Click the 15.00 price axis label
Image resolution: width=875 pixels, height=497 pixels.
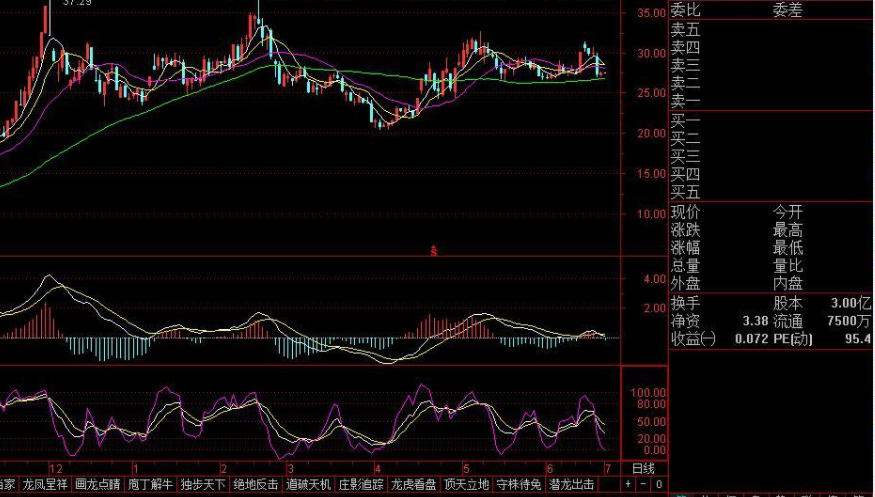(652, 174)
